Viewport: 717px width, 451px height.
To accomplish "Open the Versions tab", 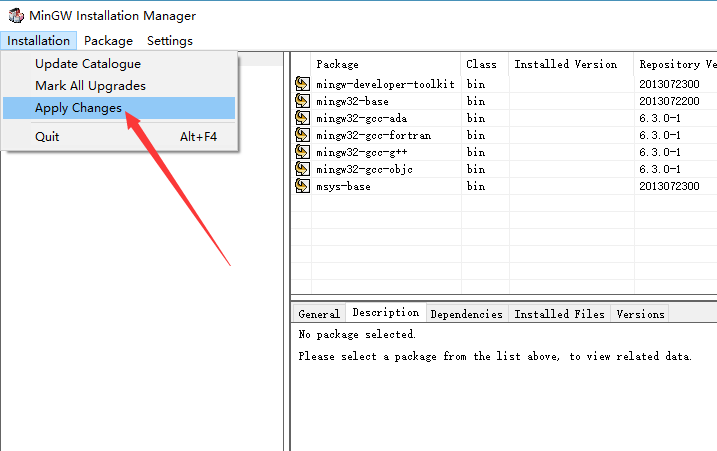I will (x=640, y=314).
